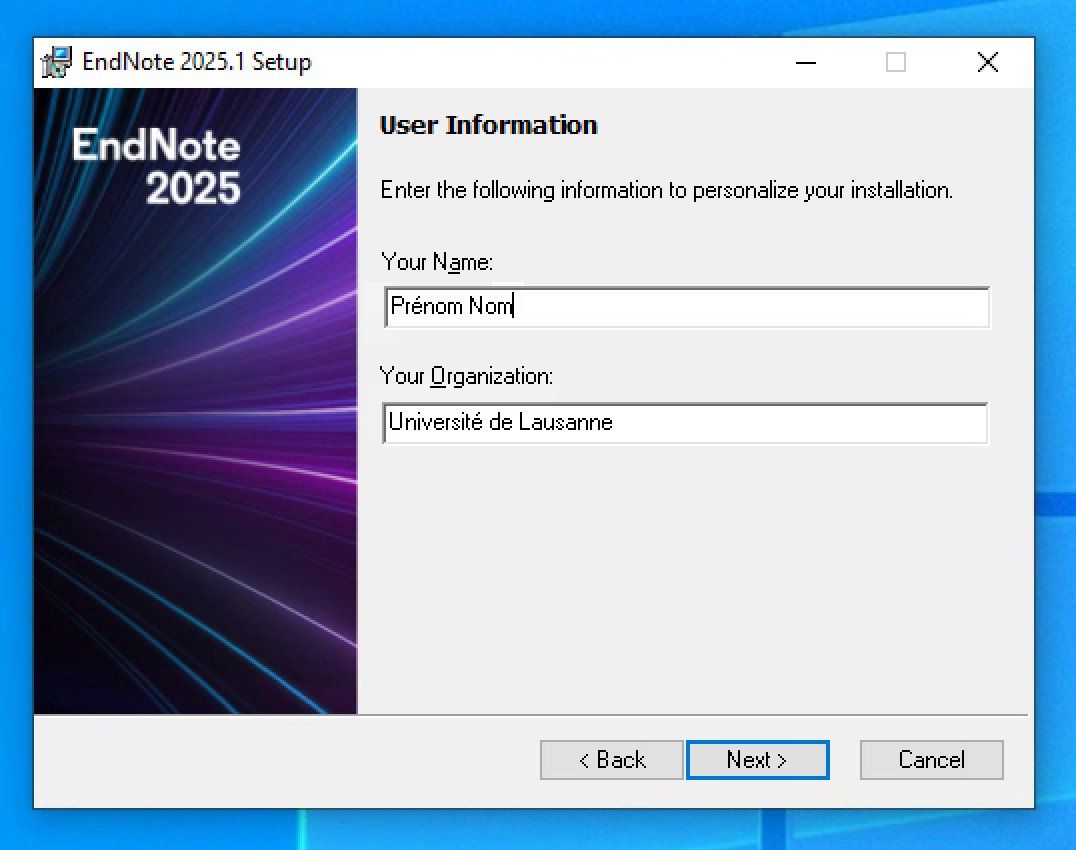Place cursor on "Université de Lausanne" text
Image resolution: width=1076 pixels, height=850 pixels.
click(501, 423)
